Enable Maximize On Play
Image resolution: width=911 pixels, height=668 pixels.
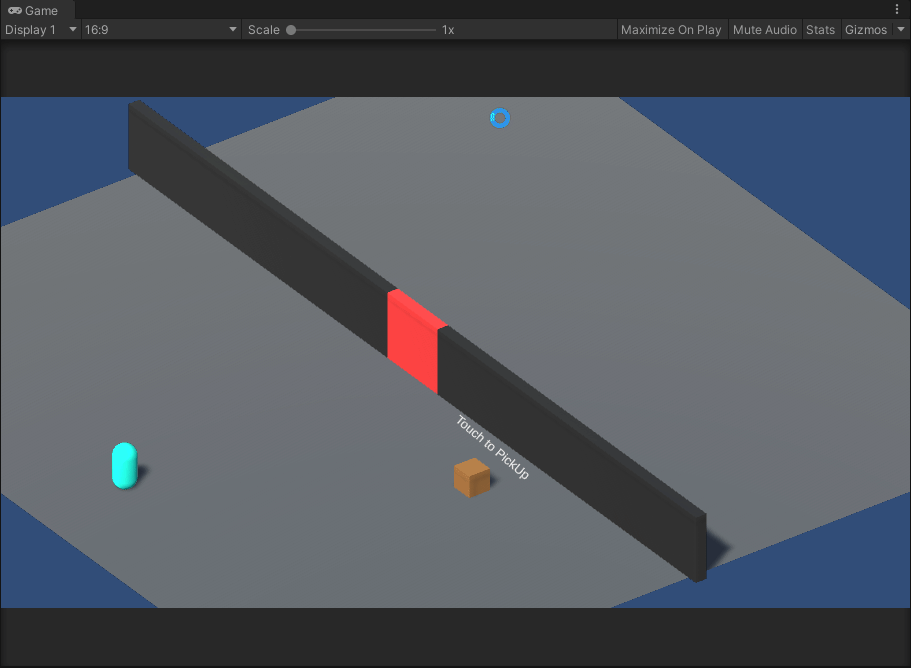671,30
